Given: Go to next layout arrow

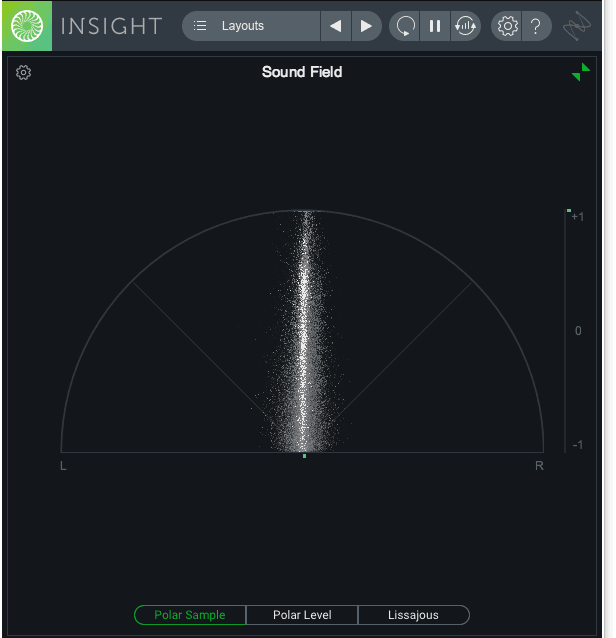Looking at the screenshot, I should [x=366, y=26].
